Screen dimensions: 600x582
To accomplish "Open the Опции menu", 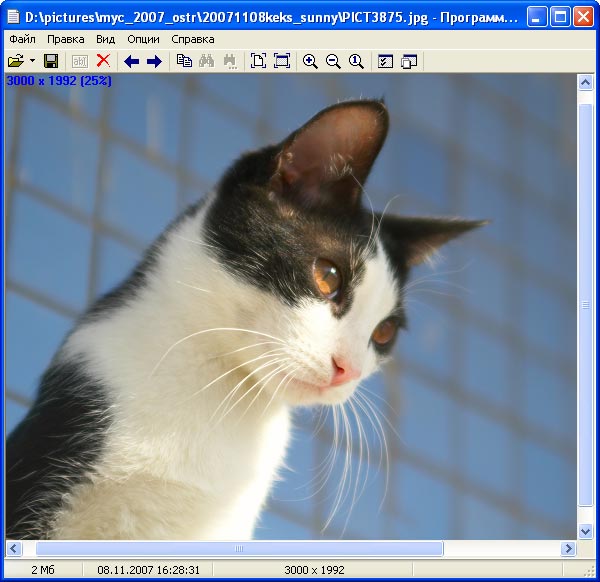I will click(143, 39).
